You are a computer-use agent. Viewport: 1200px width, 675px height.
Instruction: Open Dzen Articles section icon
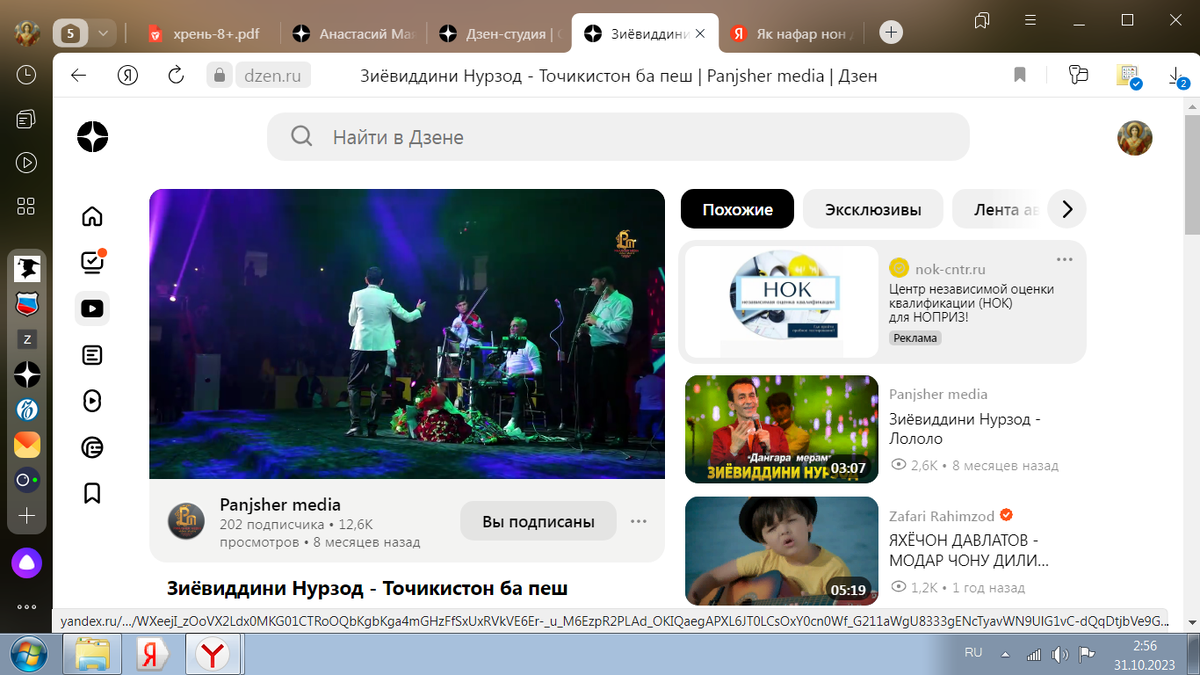click(x=92, y=355)
